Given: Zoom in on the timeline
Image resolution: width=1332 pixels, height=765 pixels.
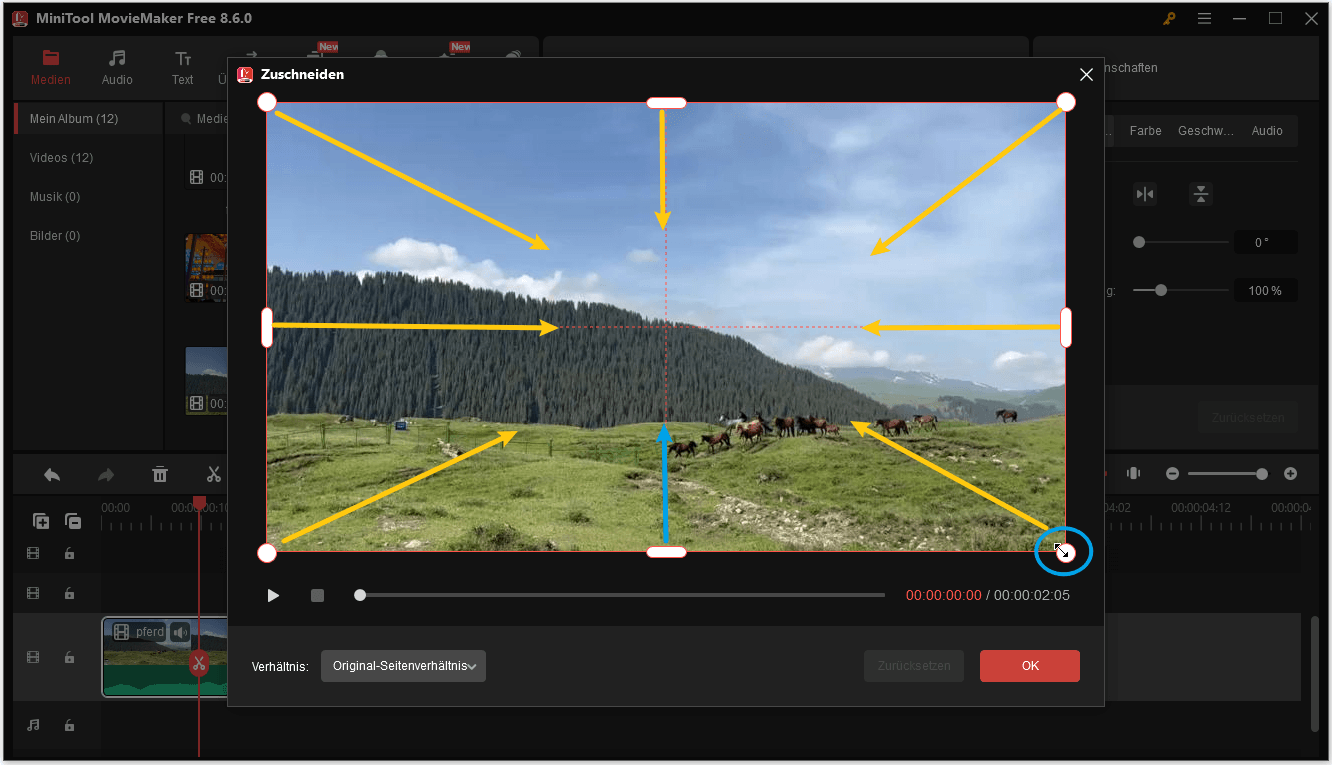Looking at the screenshot, I should coord(1290,474).
